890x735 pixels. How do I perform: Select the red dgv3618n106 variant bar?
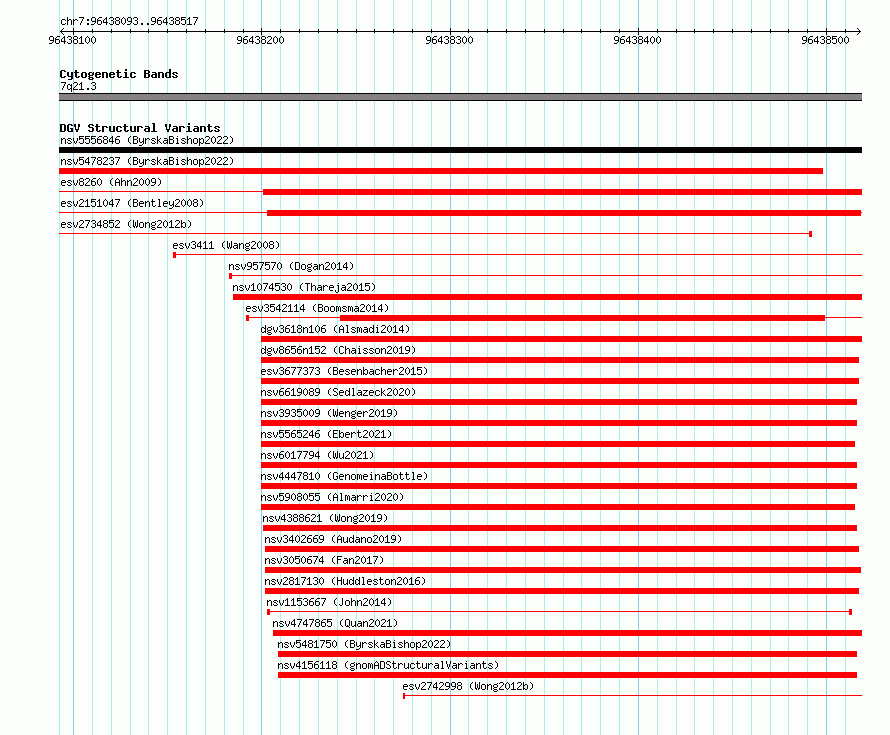click(561, 339)
